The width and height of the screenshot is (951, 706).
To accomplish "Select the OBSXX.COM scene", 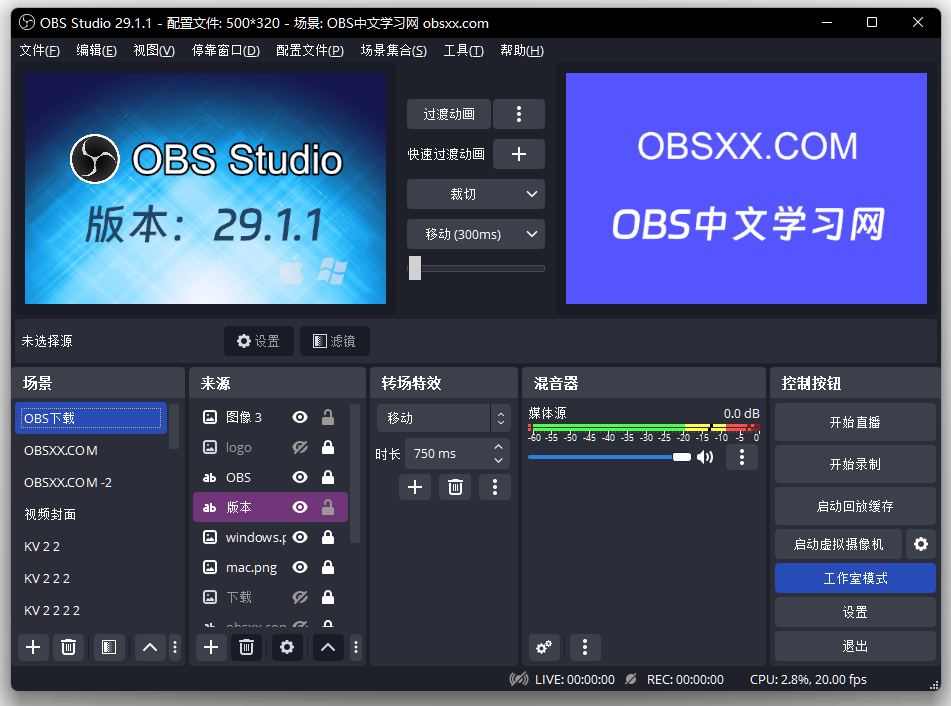I will [x=91, y=450].
